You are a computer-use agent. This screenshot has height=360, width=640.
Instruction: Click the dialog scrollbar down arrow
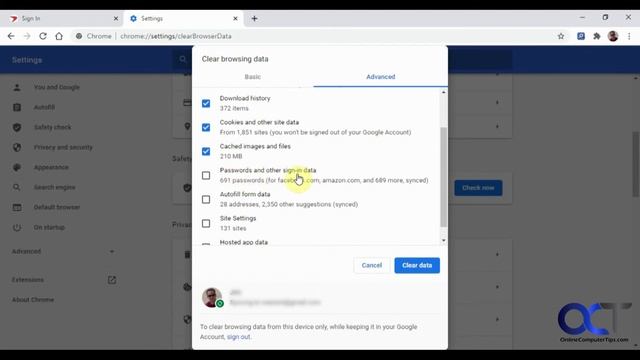[x=444, y=240]
